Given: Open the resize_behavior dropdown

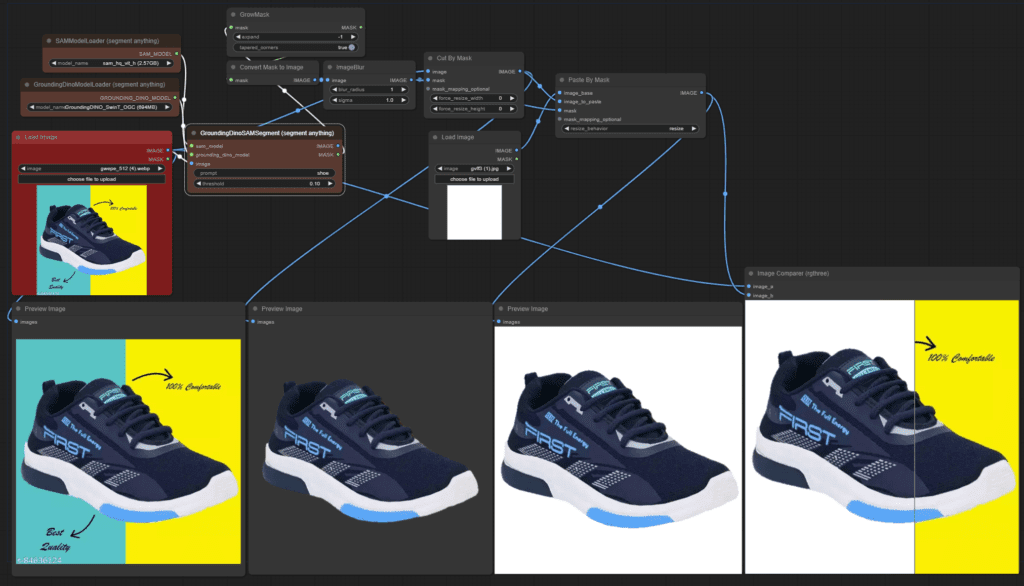Looking at the screenshot, I should [630, 129].
